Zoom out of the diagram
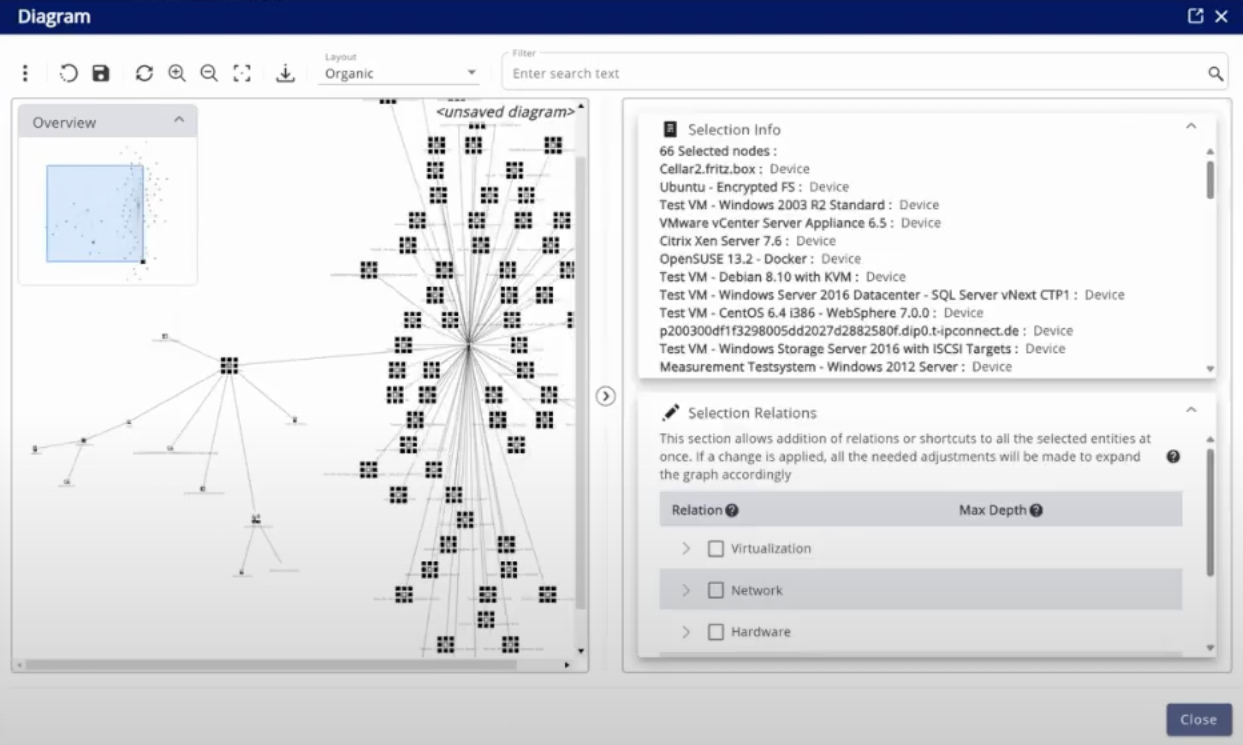This screenshot has height=745, width=1243. pyautogui.click(x=210, y=72)
